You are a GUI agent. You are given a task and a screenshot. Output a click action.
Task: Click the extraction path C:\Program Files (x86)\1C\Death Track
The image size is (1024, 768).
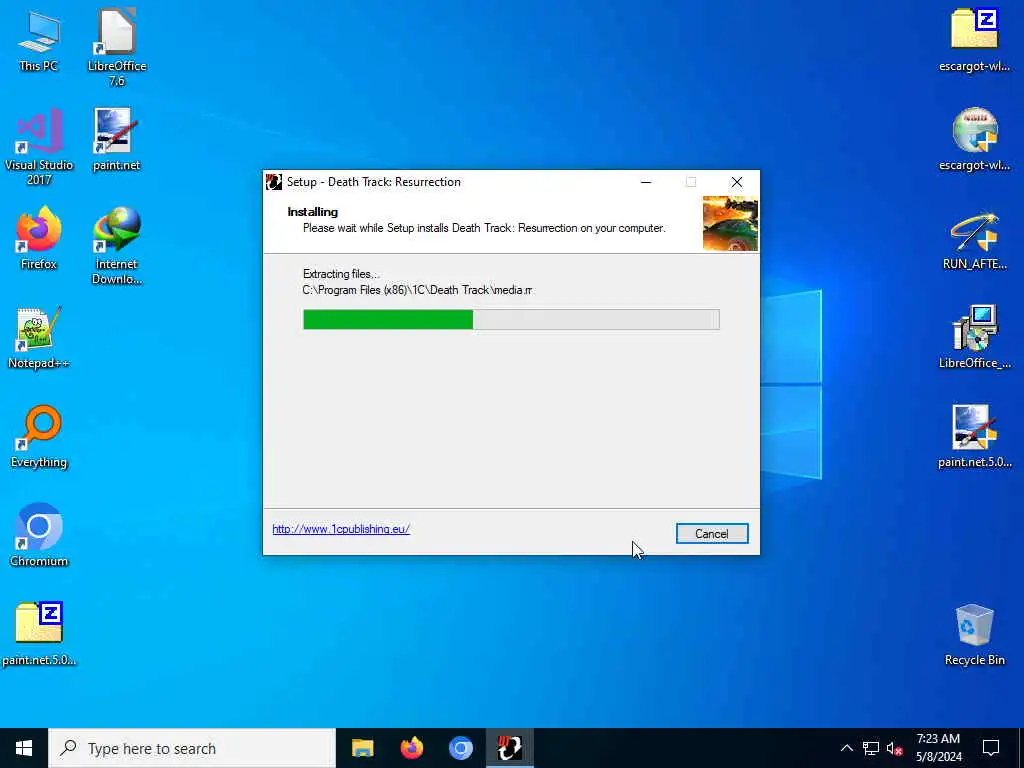click(x=417, y=290)
